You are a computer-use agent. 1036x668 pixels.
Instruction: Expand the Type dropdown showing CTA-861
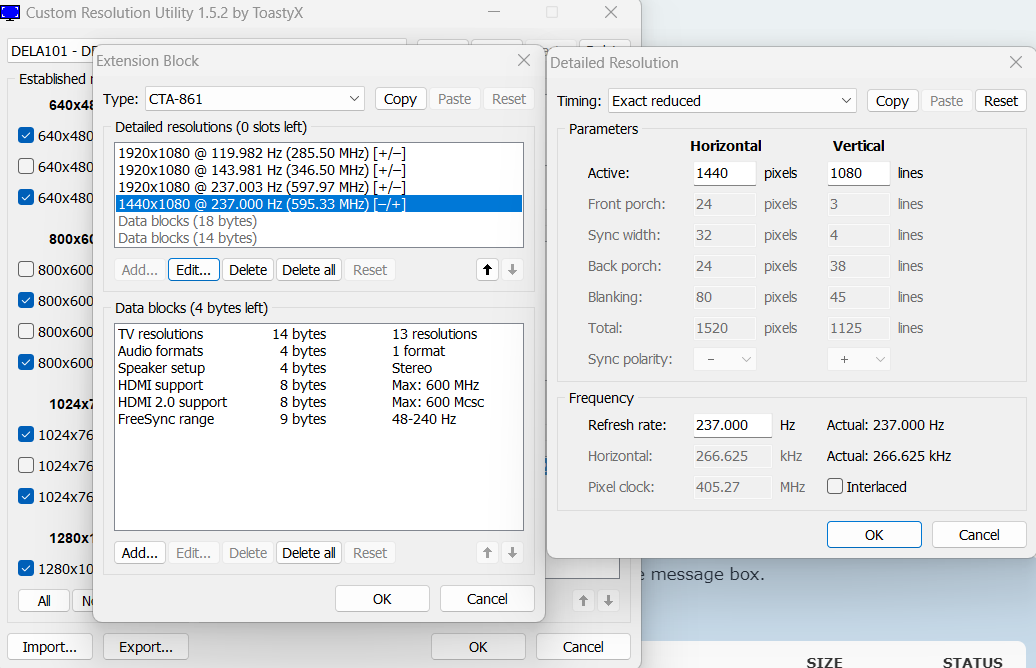pyautogui.click(x=255, y=99)
